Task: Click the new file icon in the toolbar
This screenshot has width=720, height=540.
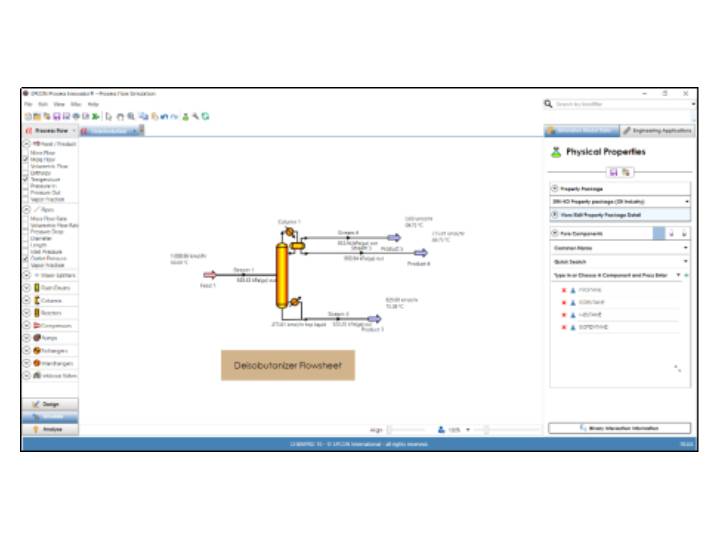Action: point(28,117)
